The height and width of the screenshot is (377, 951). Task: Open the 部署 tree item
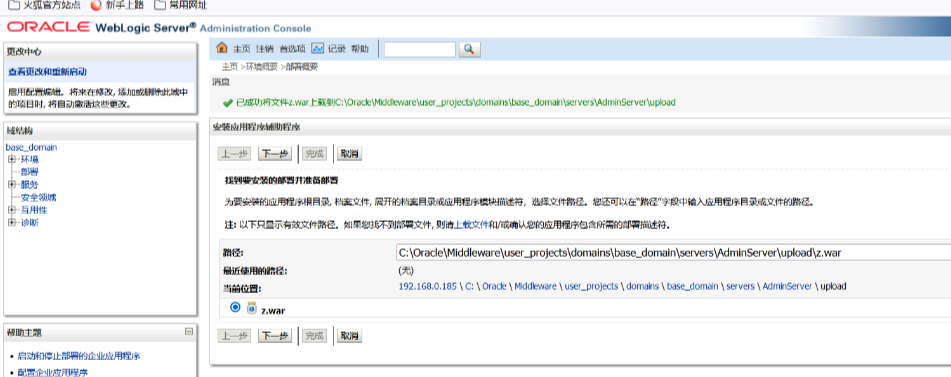pyautogui.click(x=30, y=172)
